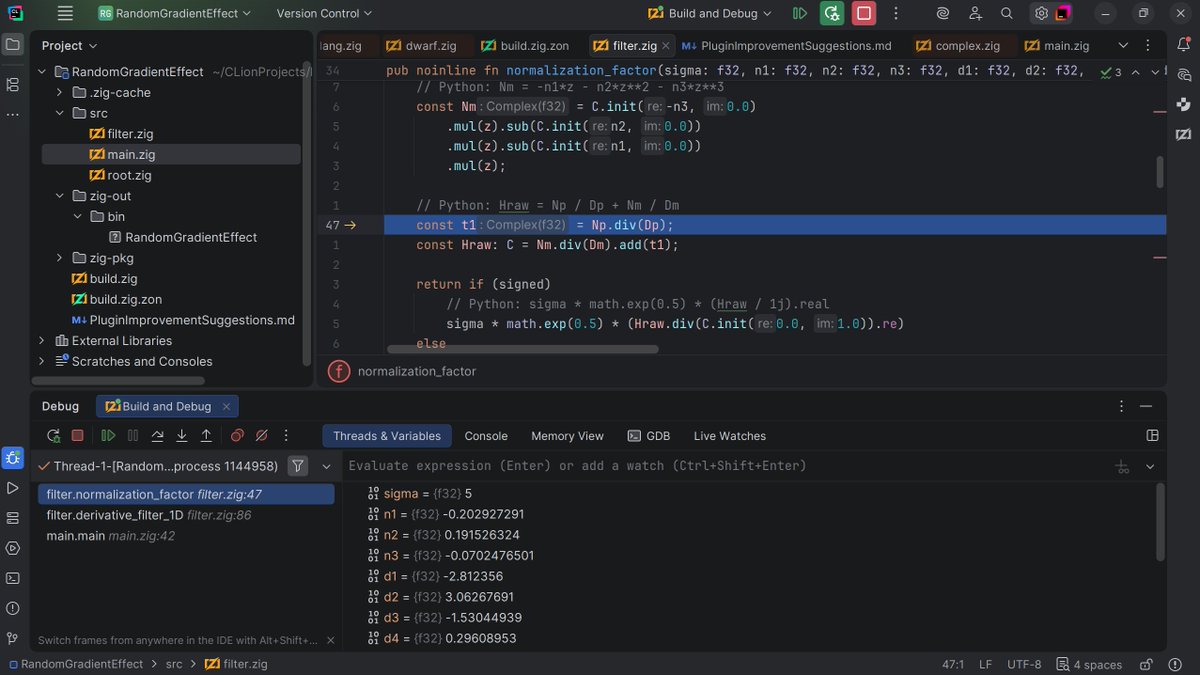Pause program in the debug toolbar
Viewport: 1200px width, 675px height.
[133, 436]
